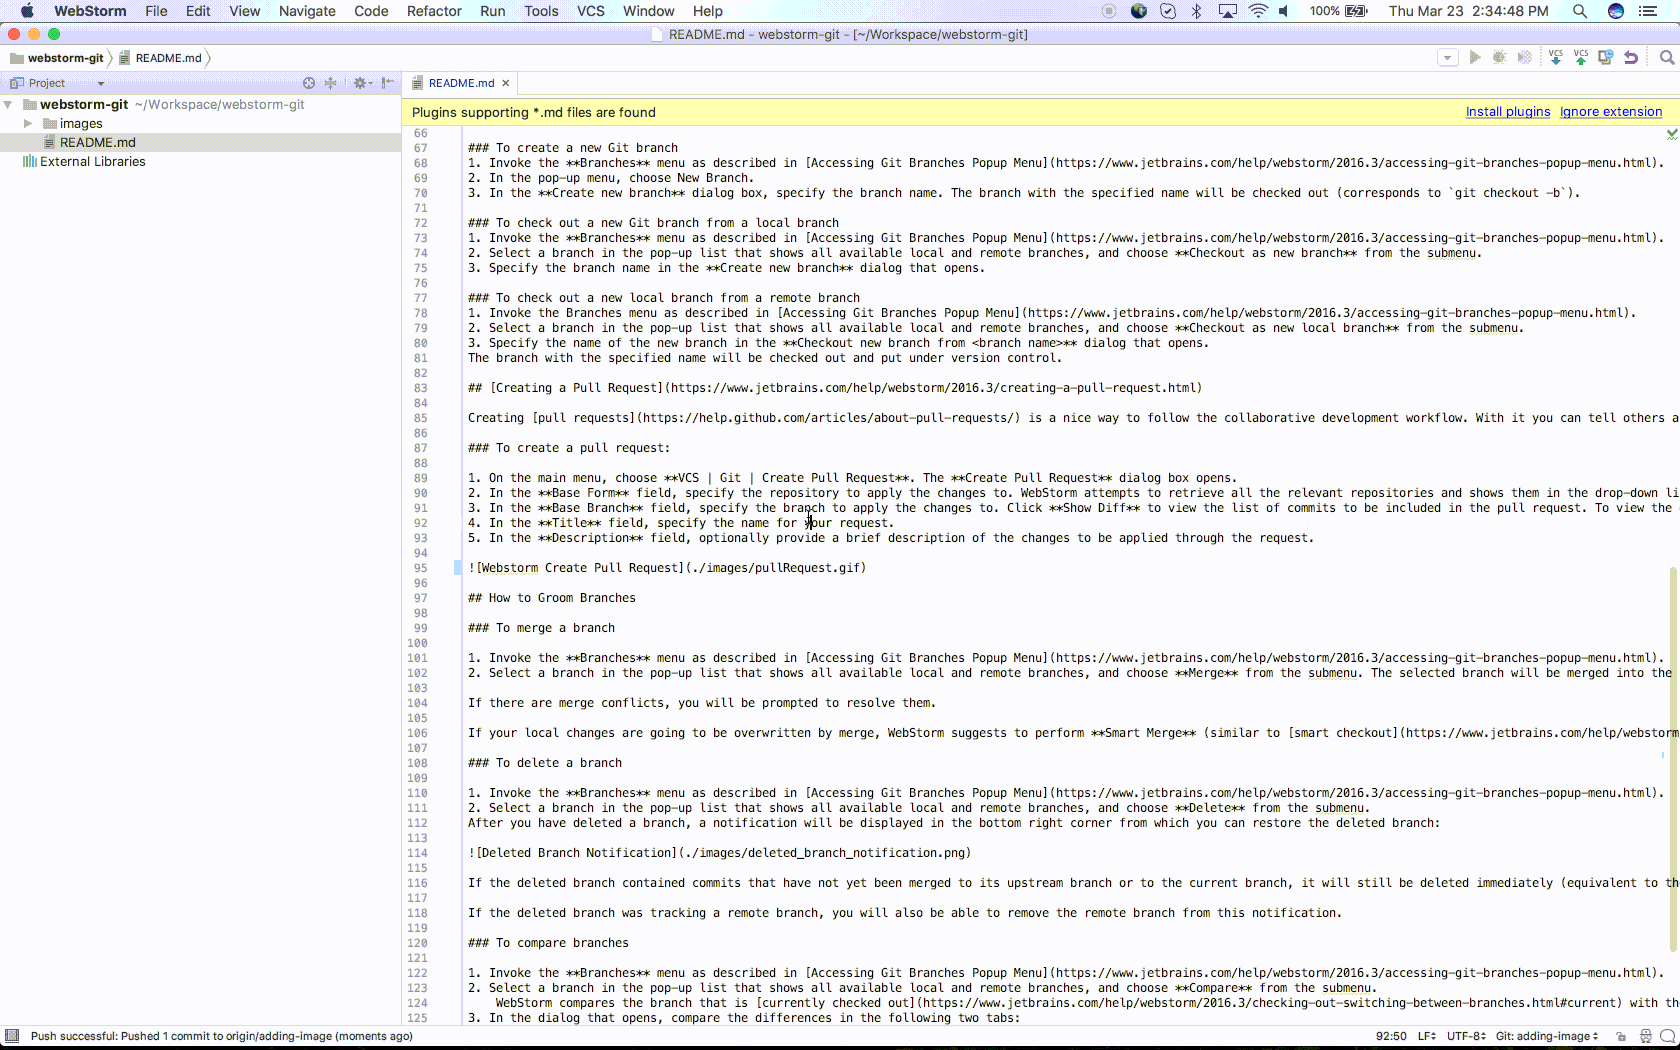Click Scroll from Source target icon
Screen dimensions: 1680x1050
point(309,83)
